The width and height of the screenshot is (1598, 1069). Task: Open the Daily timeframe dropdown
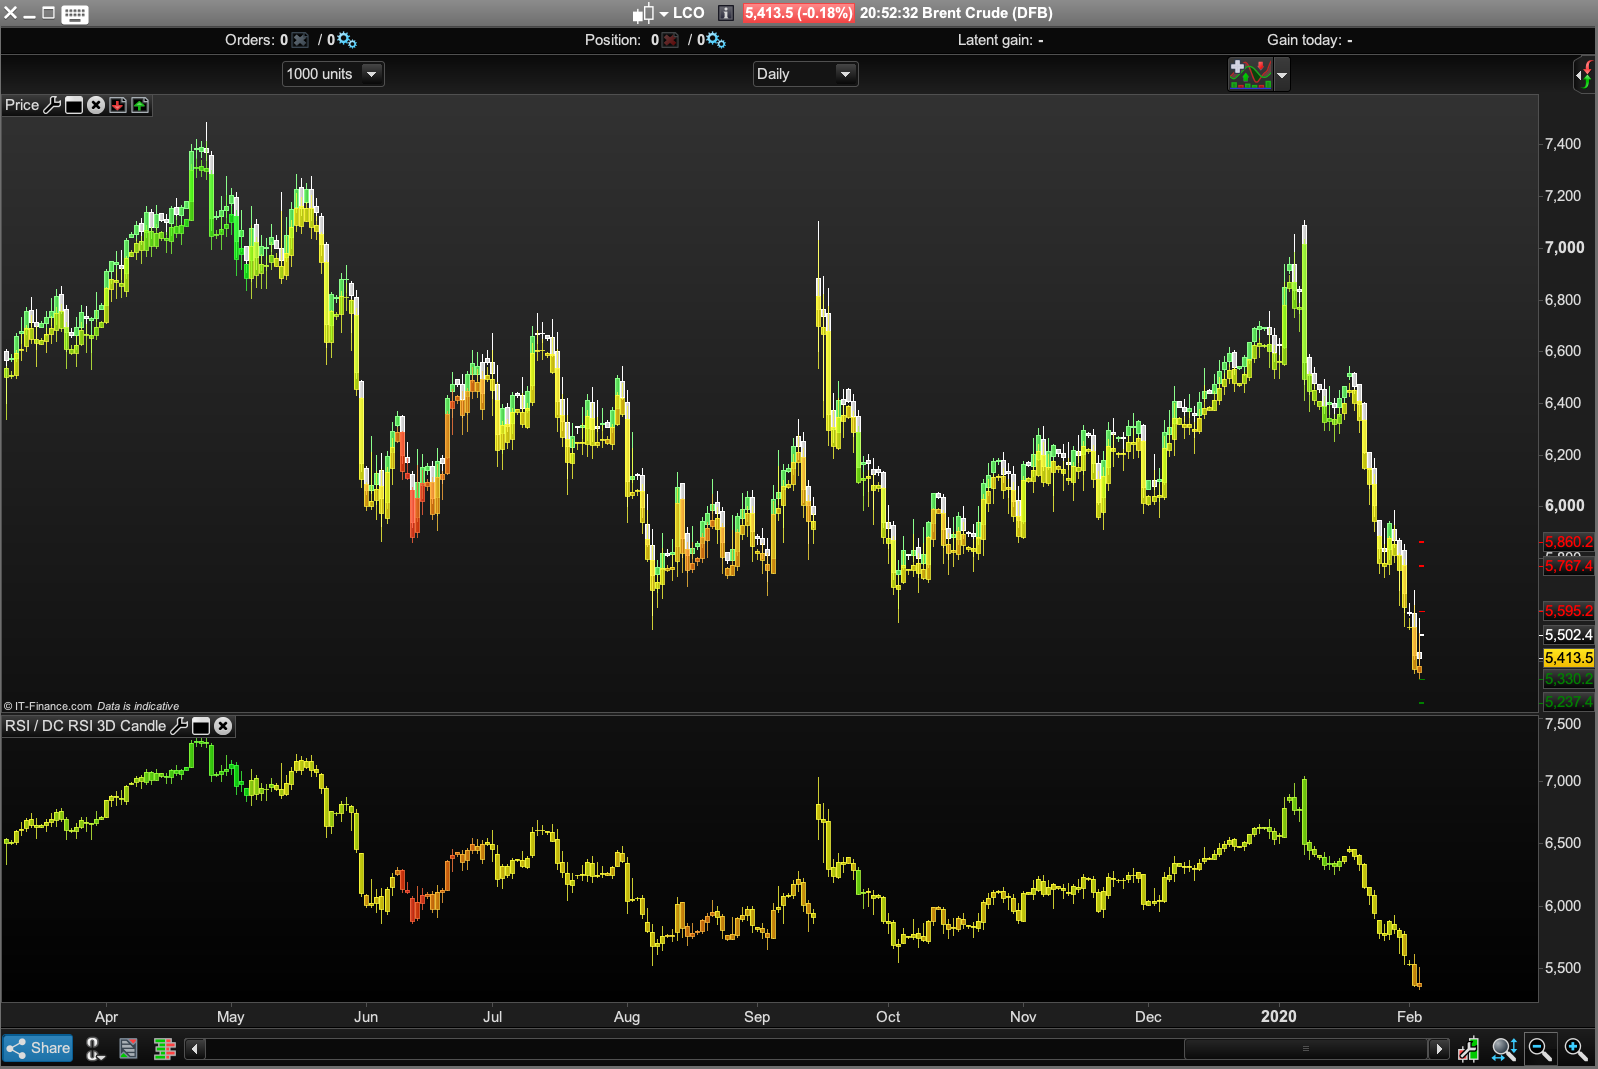pyautogui.click(x=805, y=74)
